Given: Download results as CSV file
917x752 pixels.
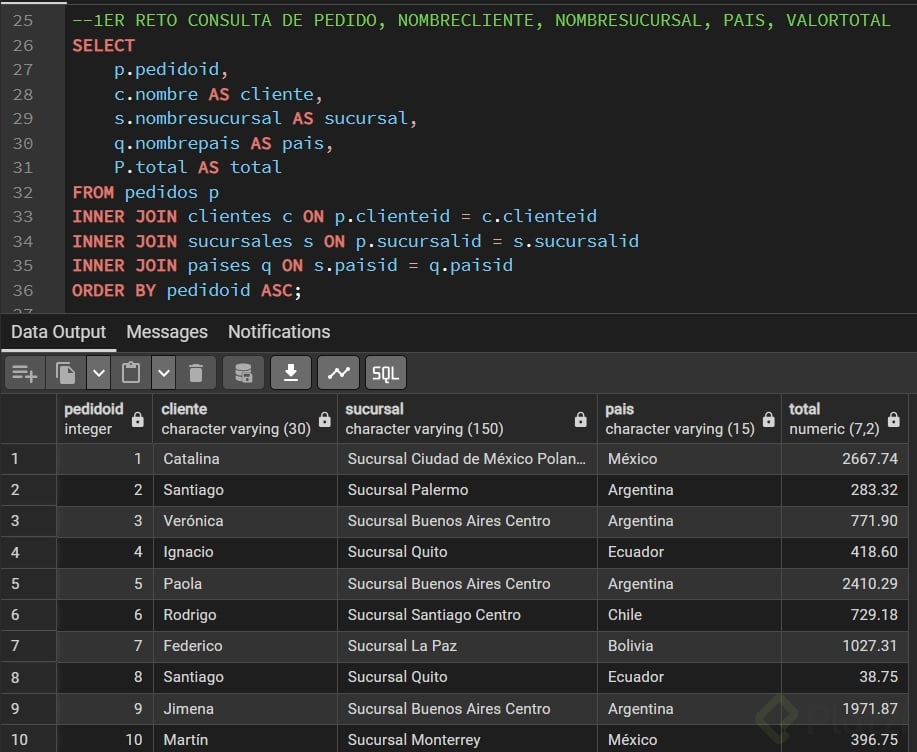Looking at the screenshot, I should tap(291, 373).
